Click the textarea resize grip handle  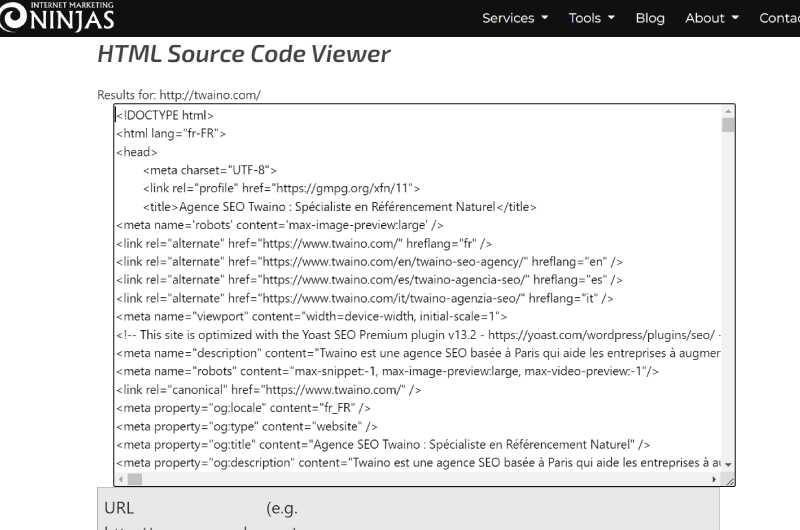(x=730, y=481)
